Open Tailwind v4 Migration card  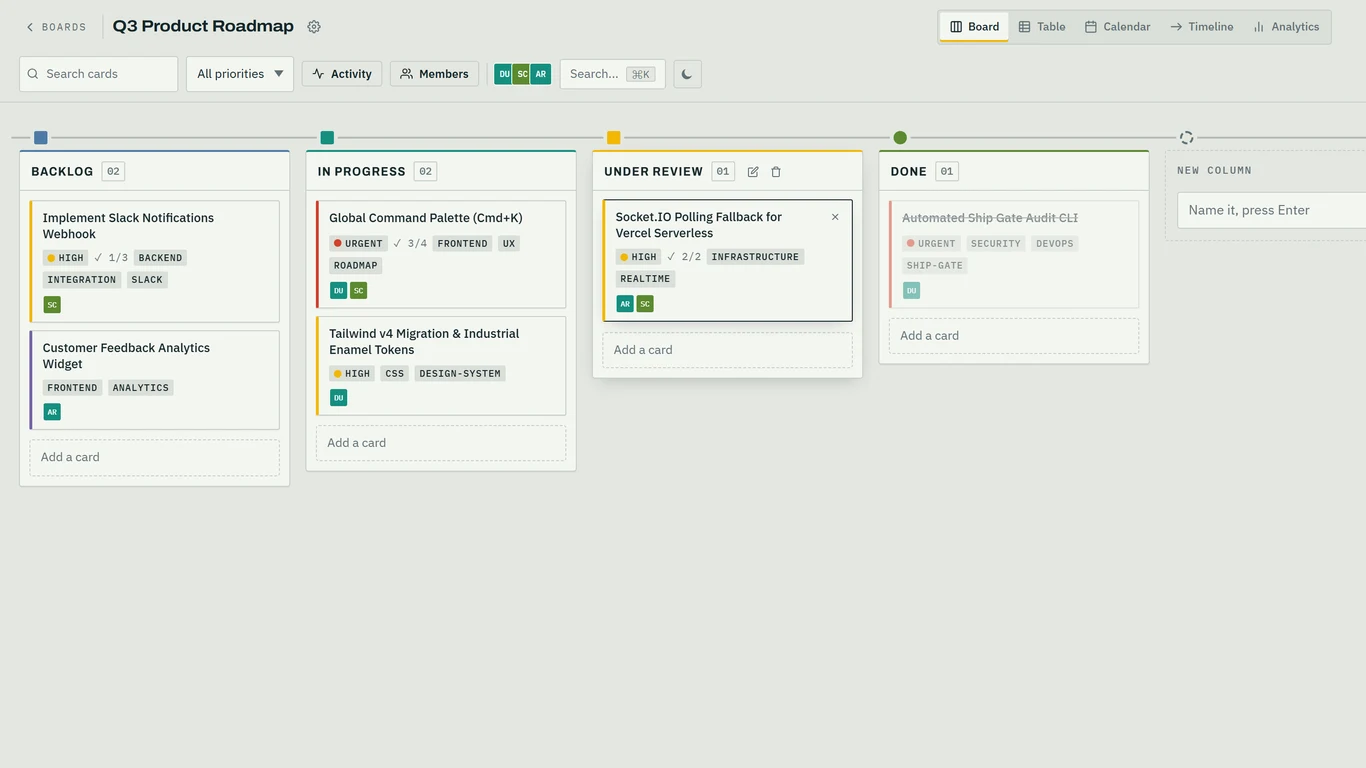[441, 366]
